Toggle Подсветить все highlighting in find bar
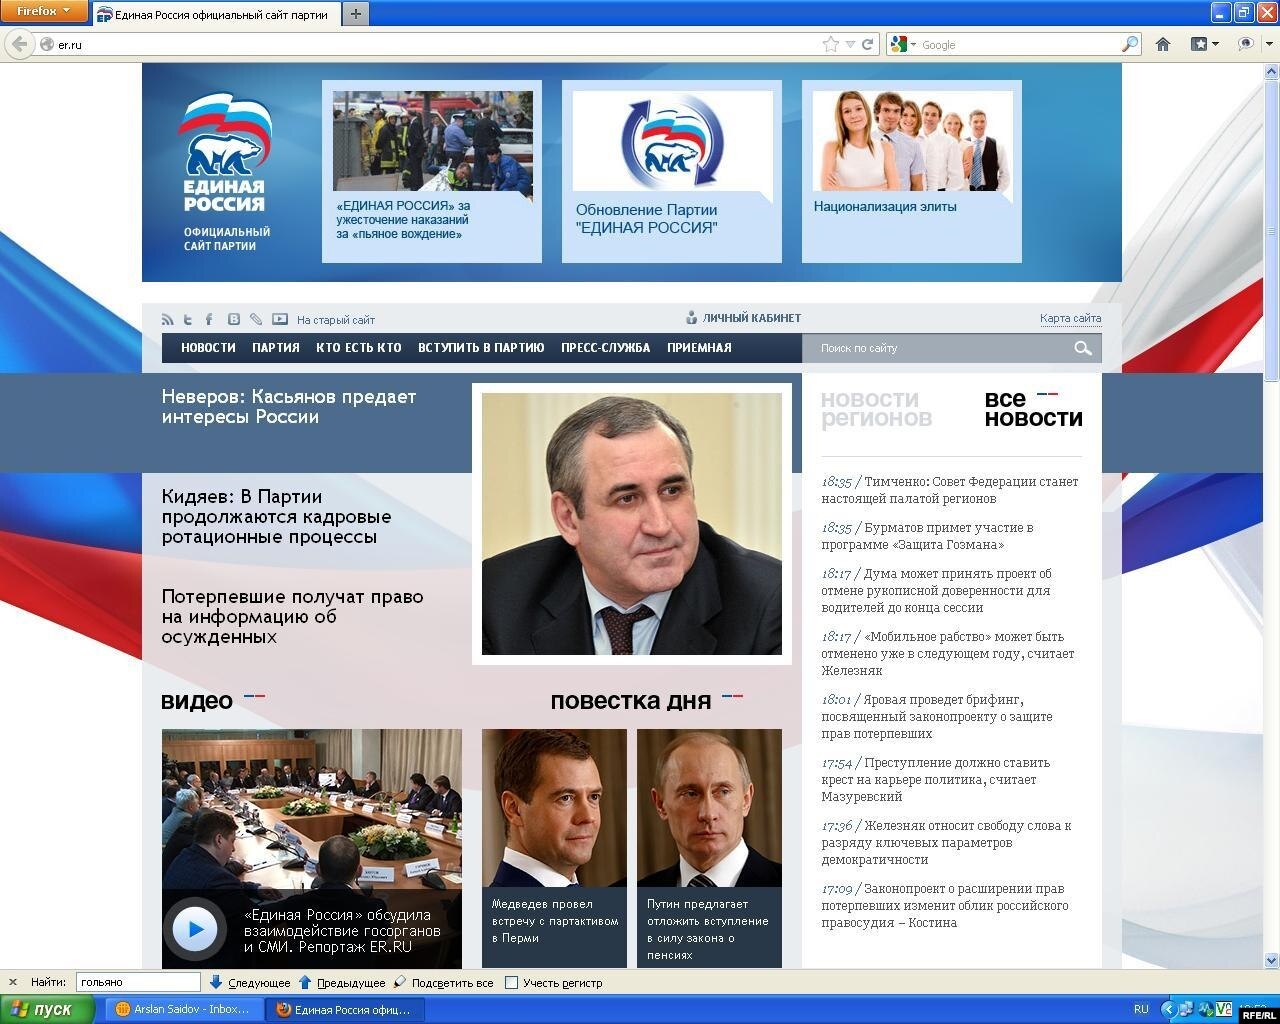1280x1024 pixels. (x=444, y=983)
